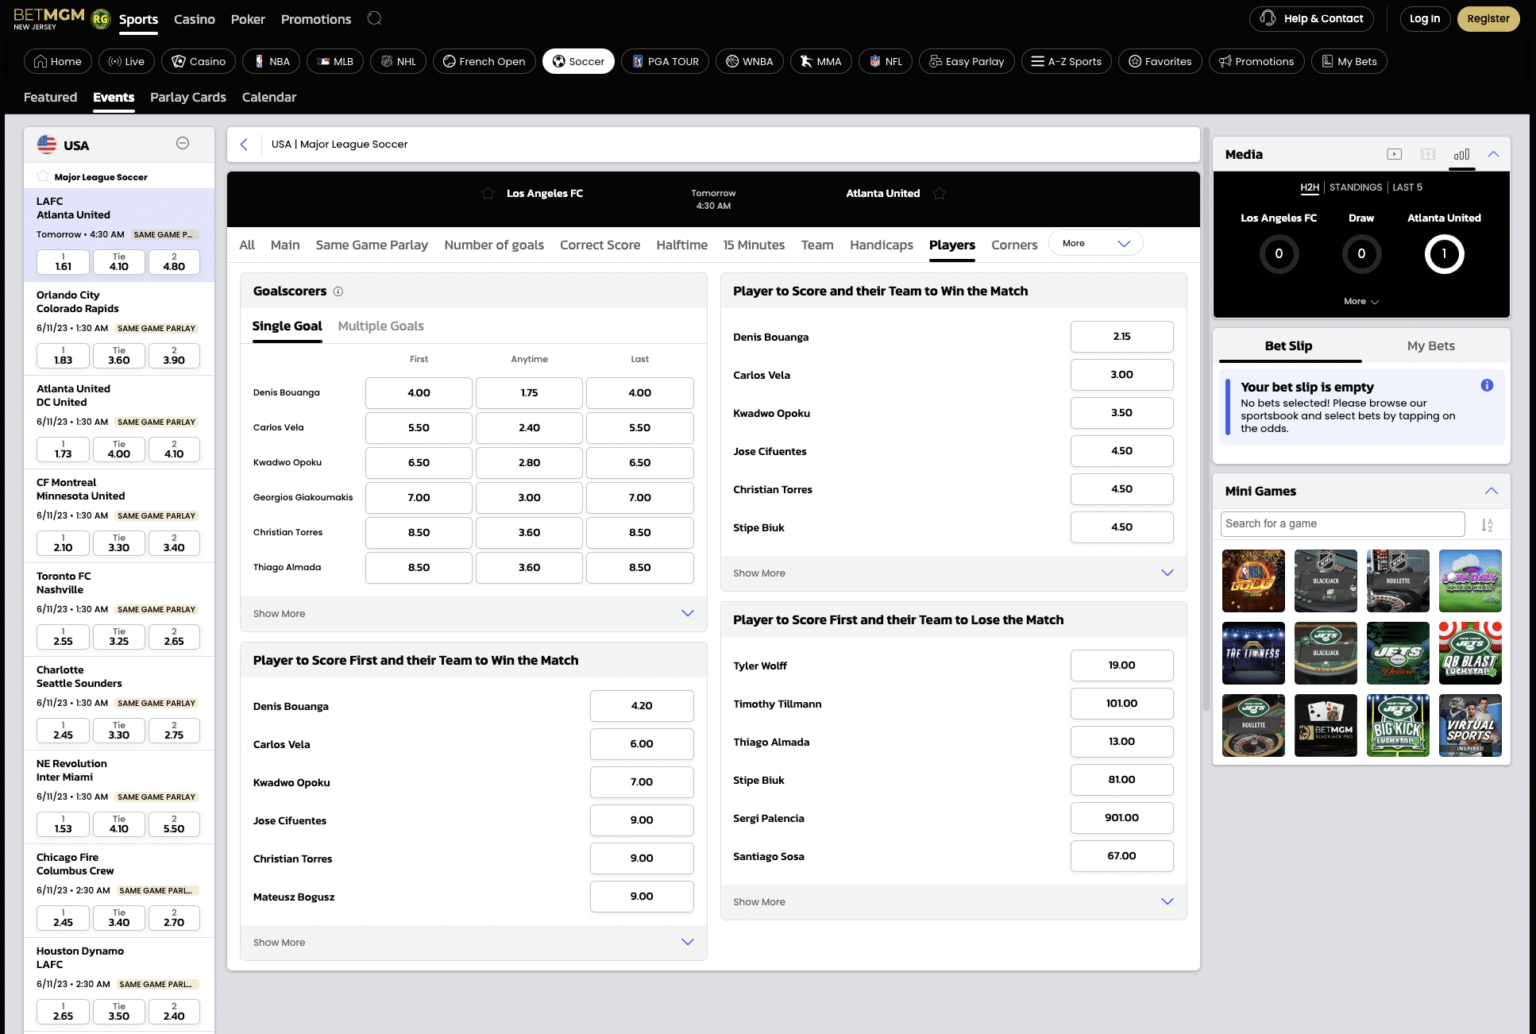Toggle the Major League Soccer favorite star
Screen dimensions: 1536x1034
[x=43, y=176]
